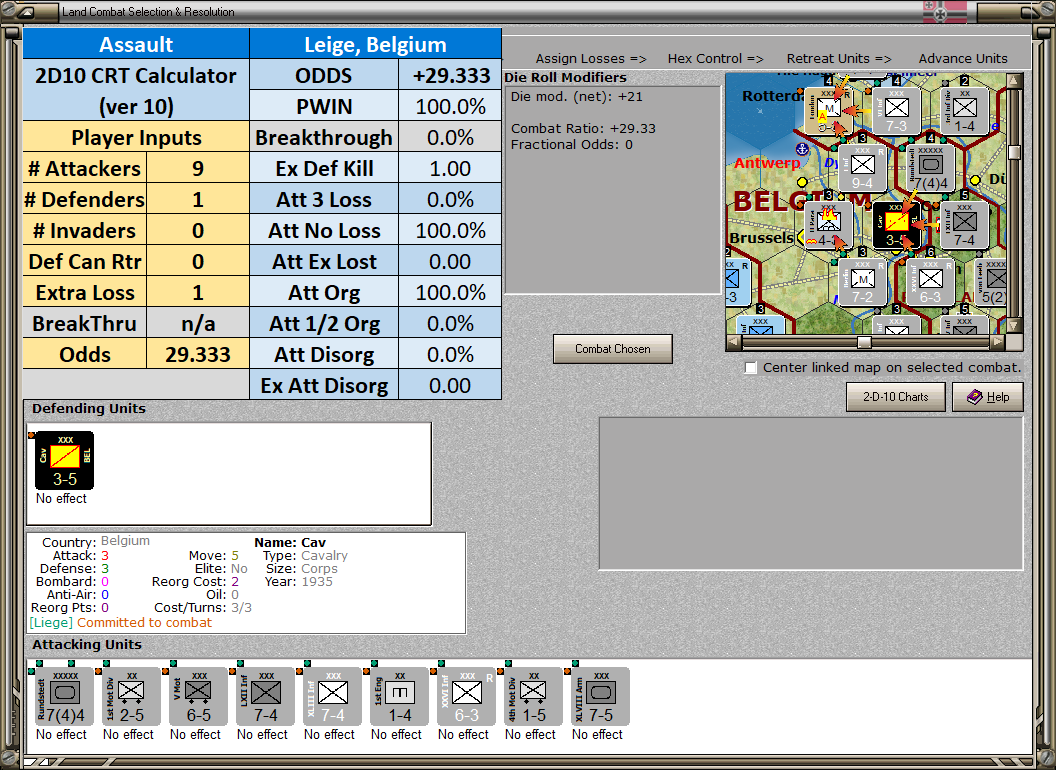The height and width of the screenshot is (770, 1056).
Task: Click Rundstedt 7(4)4 counter on the map
Action: [x=931, y=168]
